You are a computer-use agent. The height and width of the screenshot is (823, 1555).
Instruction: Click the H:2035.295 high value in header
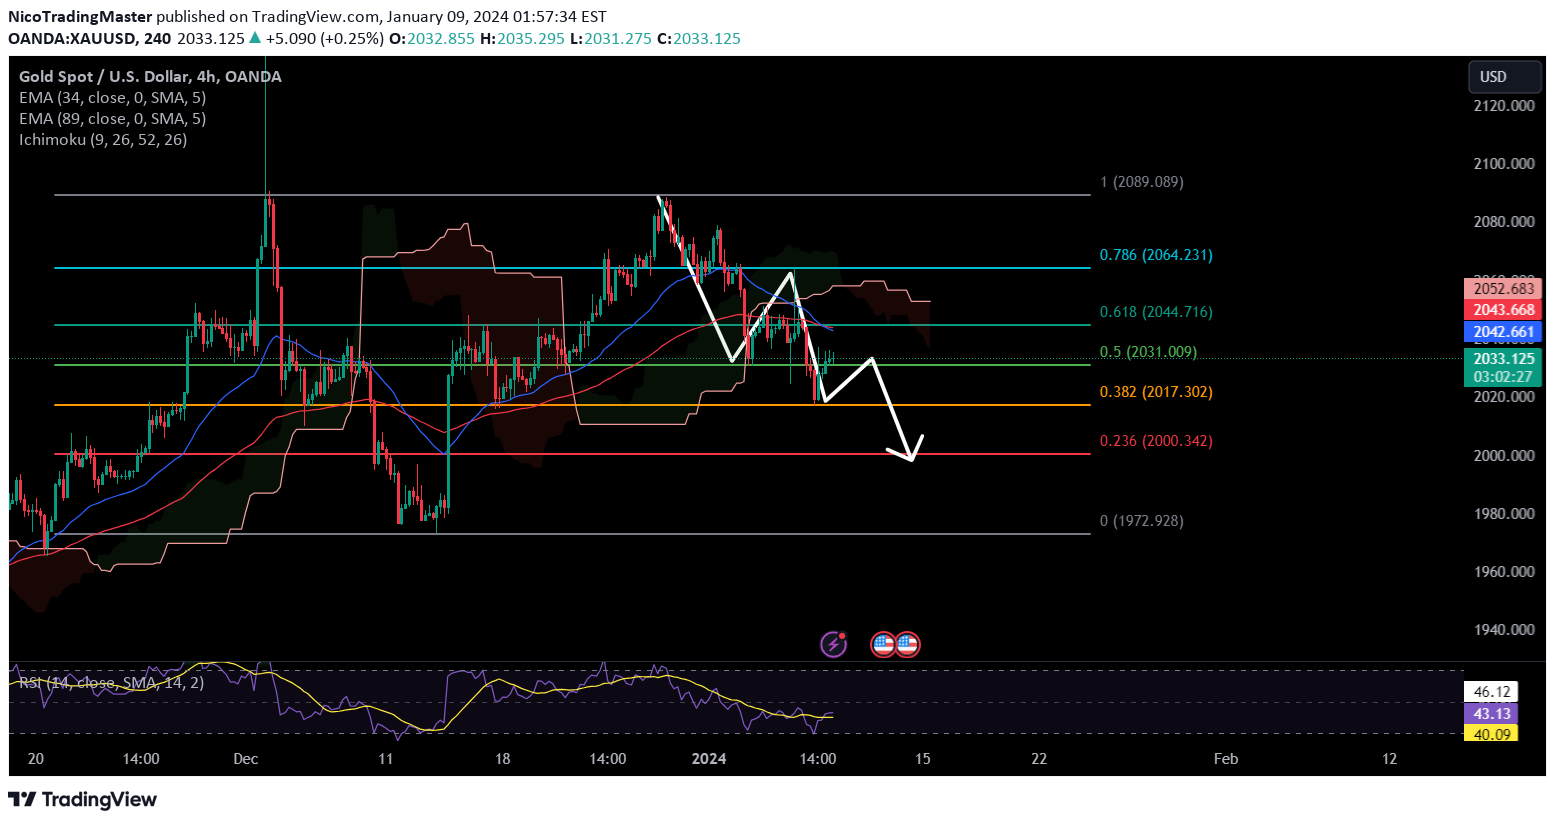point(522,39)
